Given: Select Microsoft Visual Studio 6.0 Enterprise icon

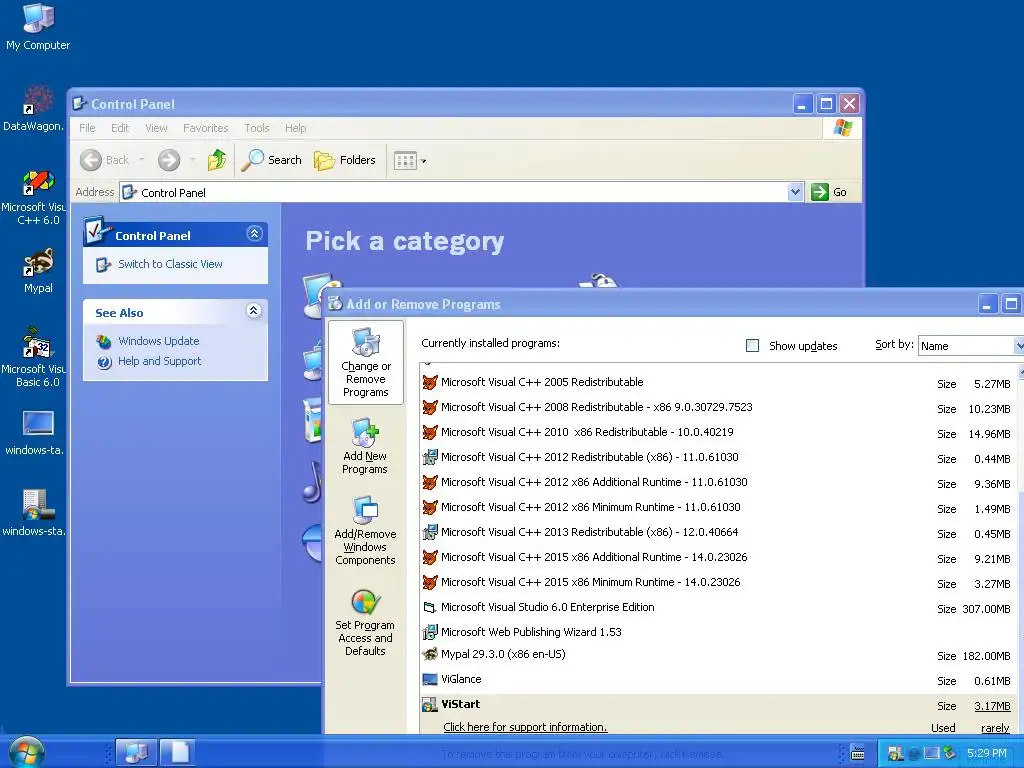Looking at the screenshot, I should (x=430, y=607).
